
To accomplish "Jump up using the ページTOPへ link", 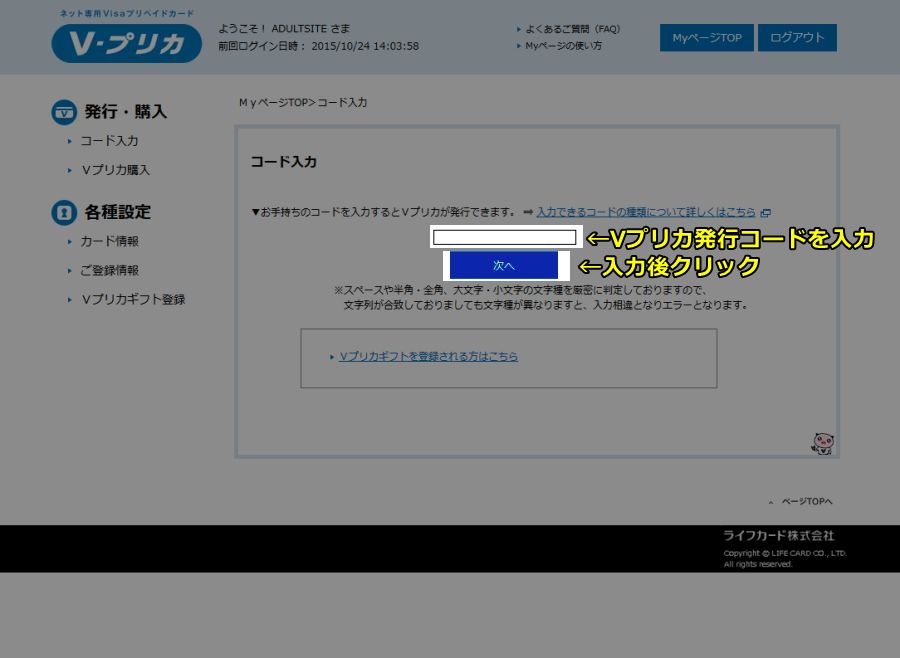I will coord(805,501).
